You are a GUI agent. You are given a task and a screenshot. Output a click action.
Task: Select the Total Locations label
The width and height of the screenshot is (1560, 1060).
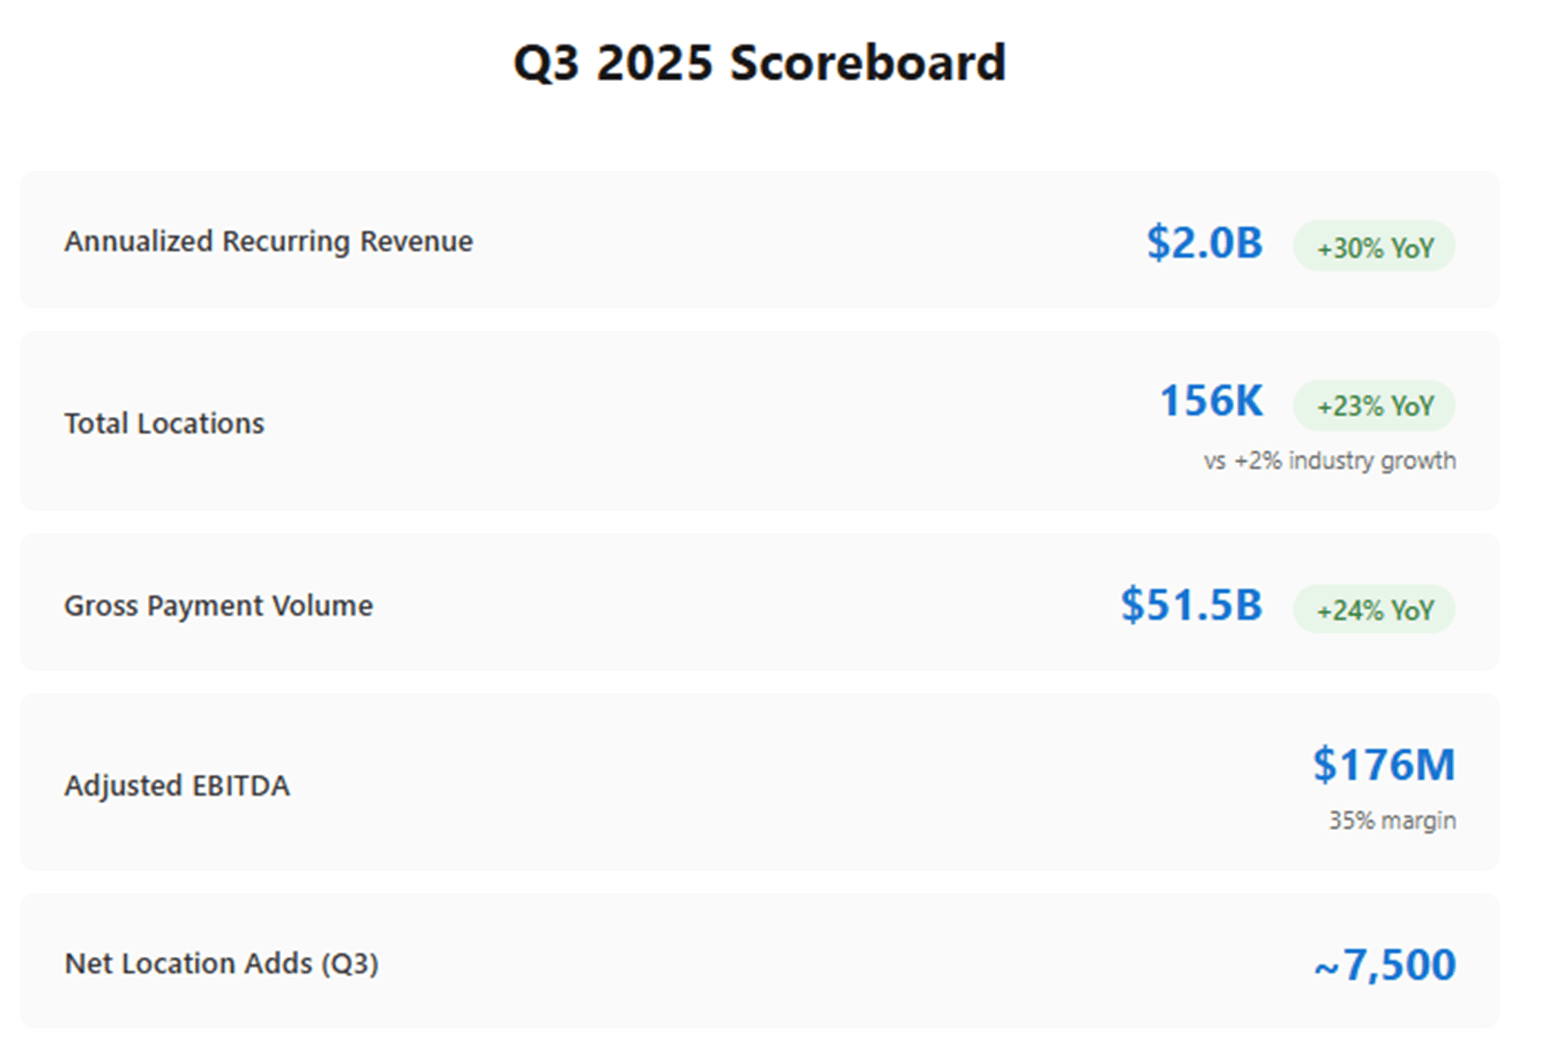(165, 423)
